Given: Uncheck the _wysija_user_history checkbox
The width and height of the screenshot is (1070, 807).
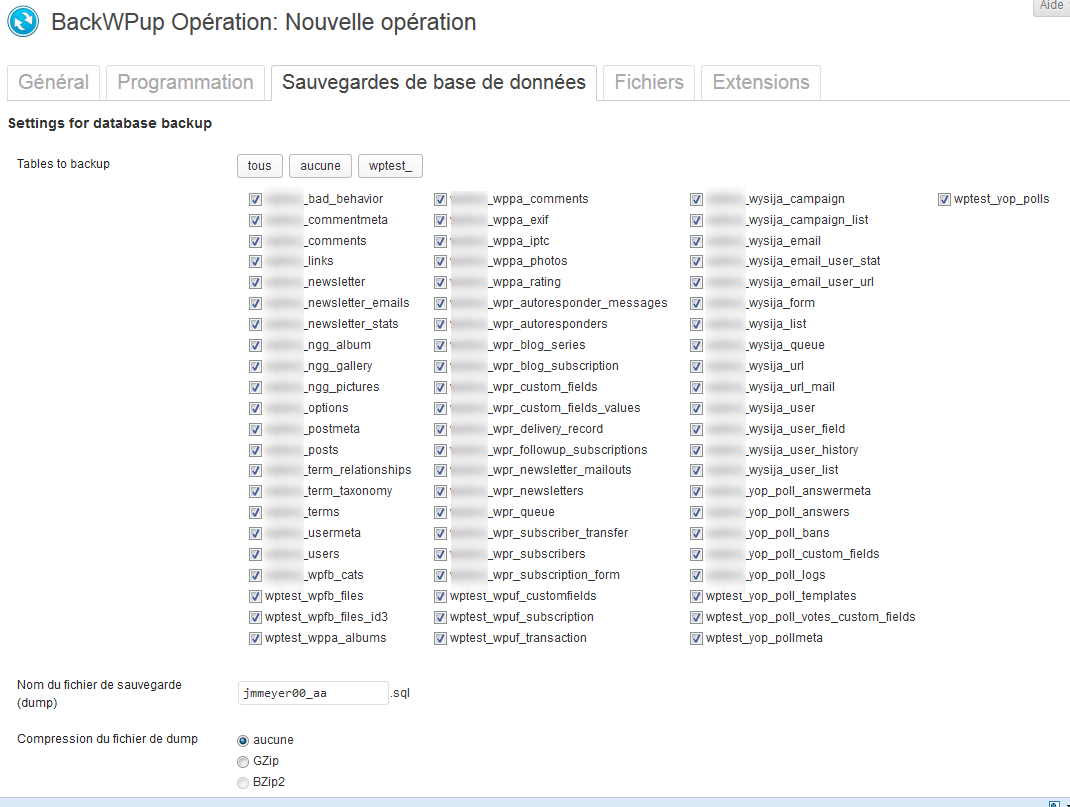Looking at the screenshot, I should (x=696, y=451).
